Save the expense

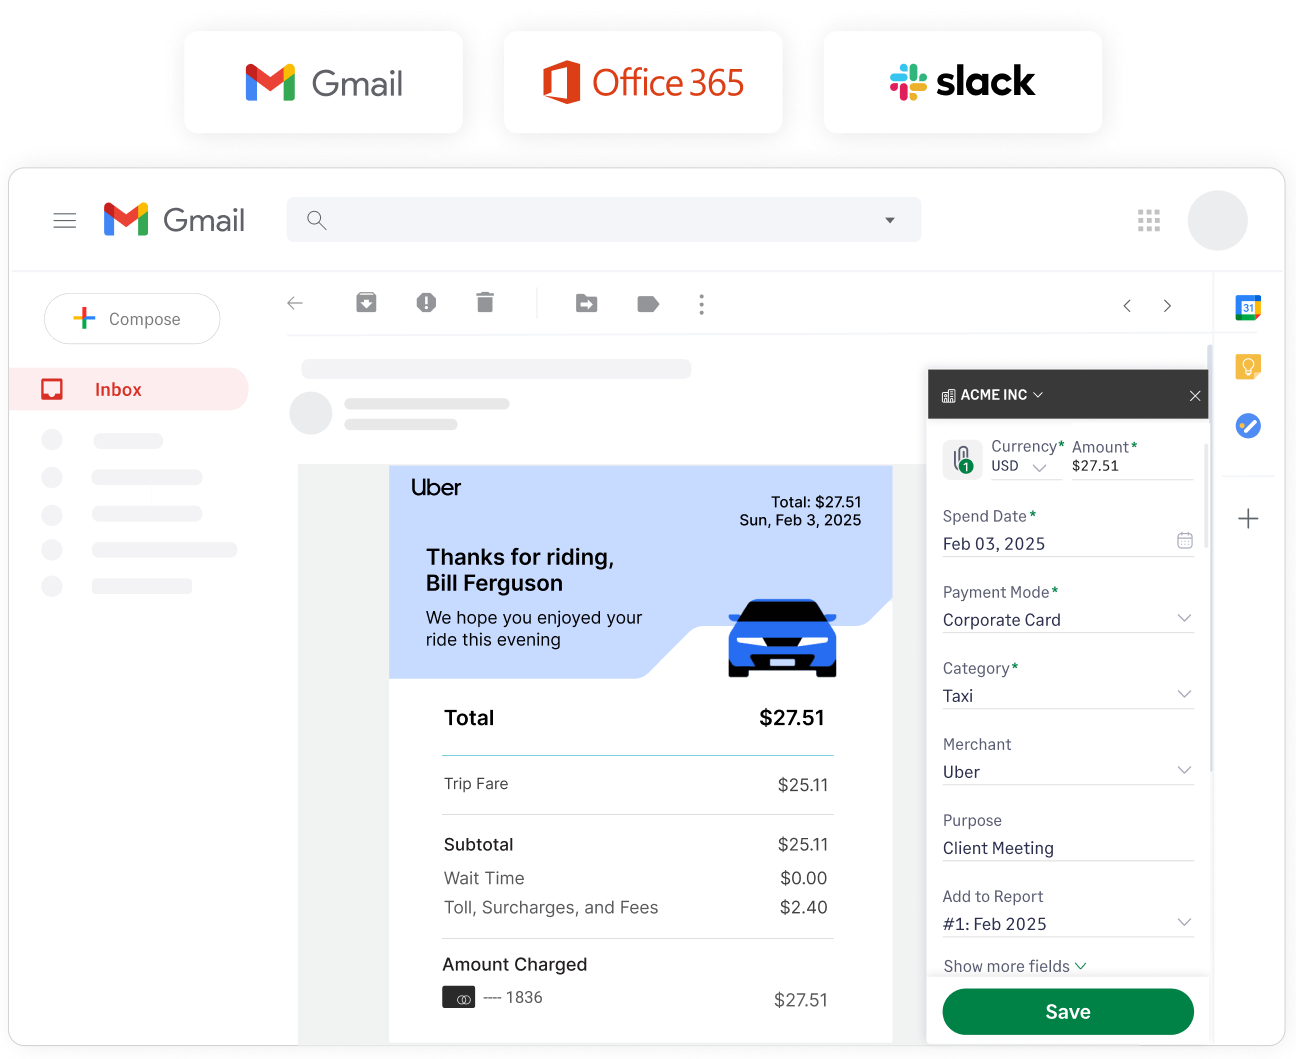(1068, 1012)
